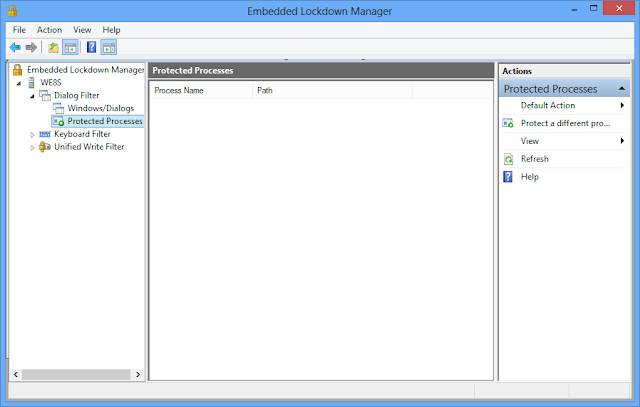Open the Default Action submenu arrow
This screenshot has width=640, height=407.
click(x=622, y=105)
